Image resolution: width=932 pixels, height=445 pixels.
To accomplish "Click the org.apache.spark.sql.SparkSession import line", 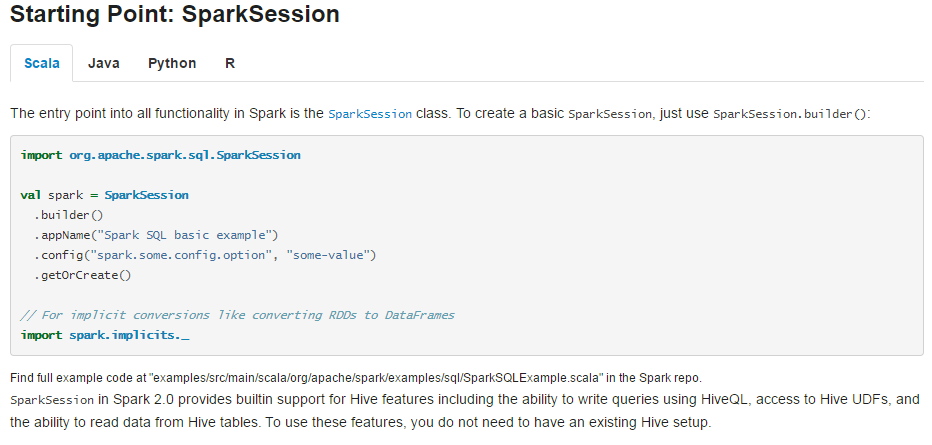I will coord(160,155).
